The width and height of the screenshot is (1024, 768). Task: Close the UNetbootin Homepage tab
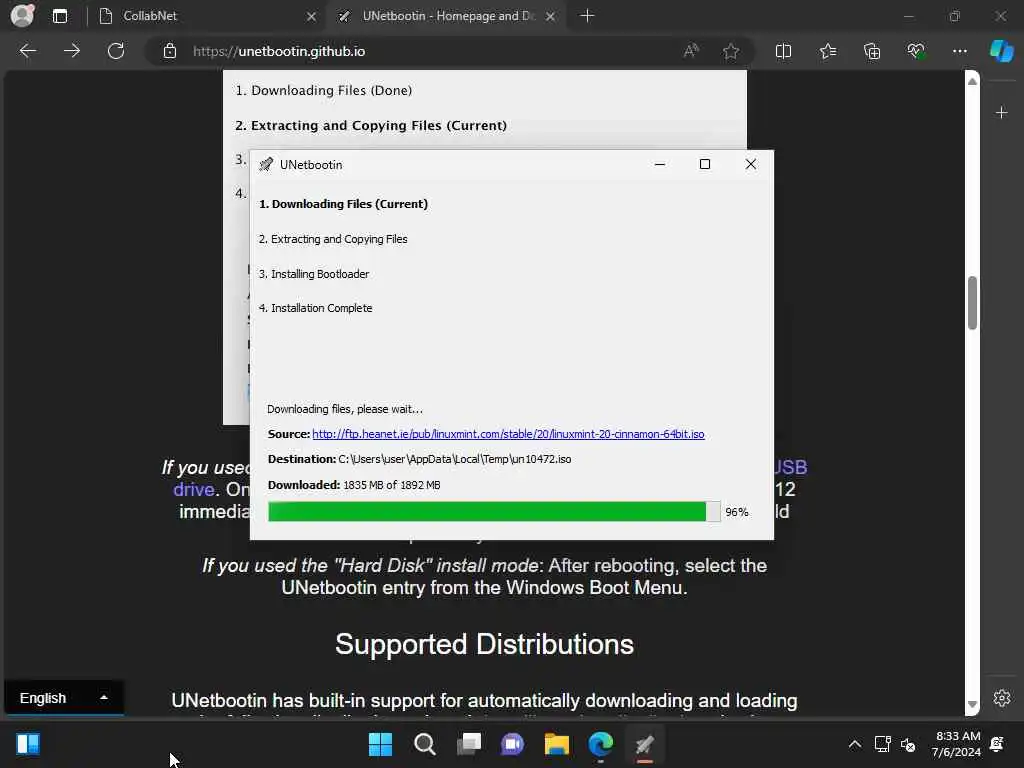[x=551, y=16]
